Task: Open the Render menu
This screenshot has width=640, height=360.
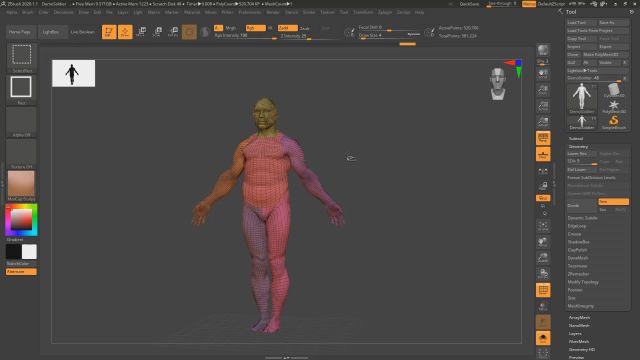Action: pyautogui.click(x=273, y=12)
